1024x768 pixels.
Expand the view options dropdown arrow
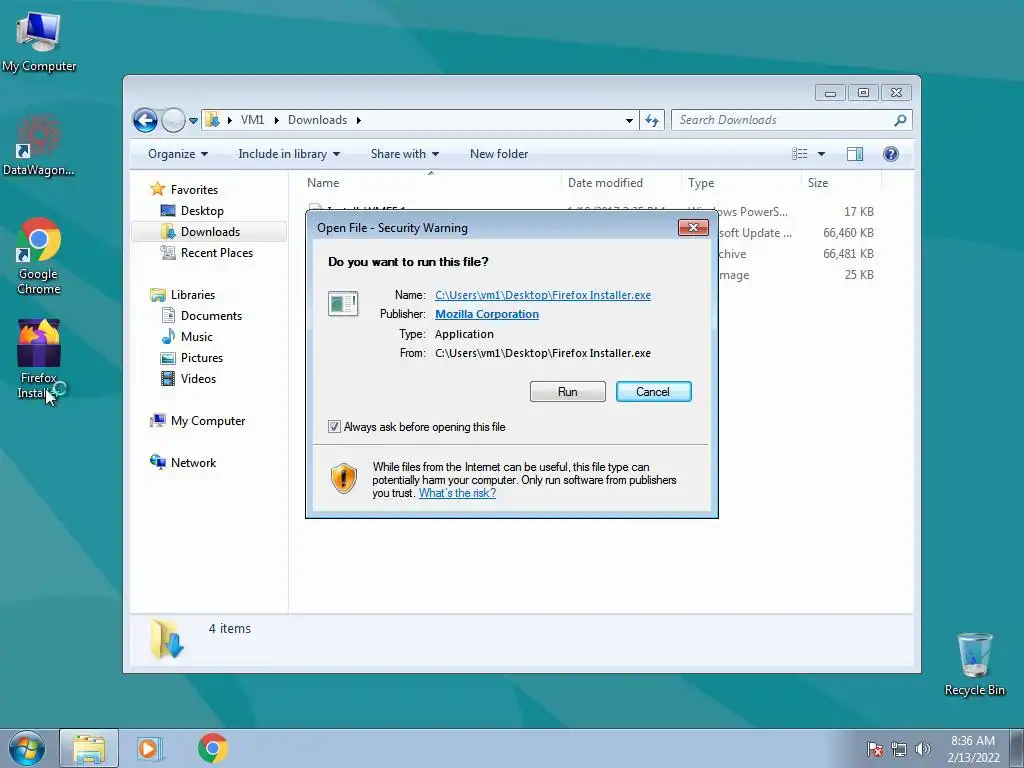[x=822, y=154]
